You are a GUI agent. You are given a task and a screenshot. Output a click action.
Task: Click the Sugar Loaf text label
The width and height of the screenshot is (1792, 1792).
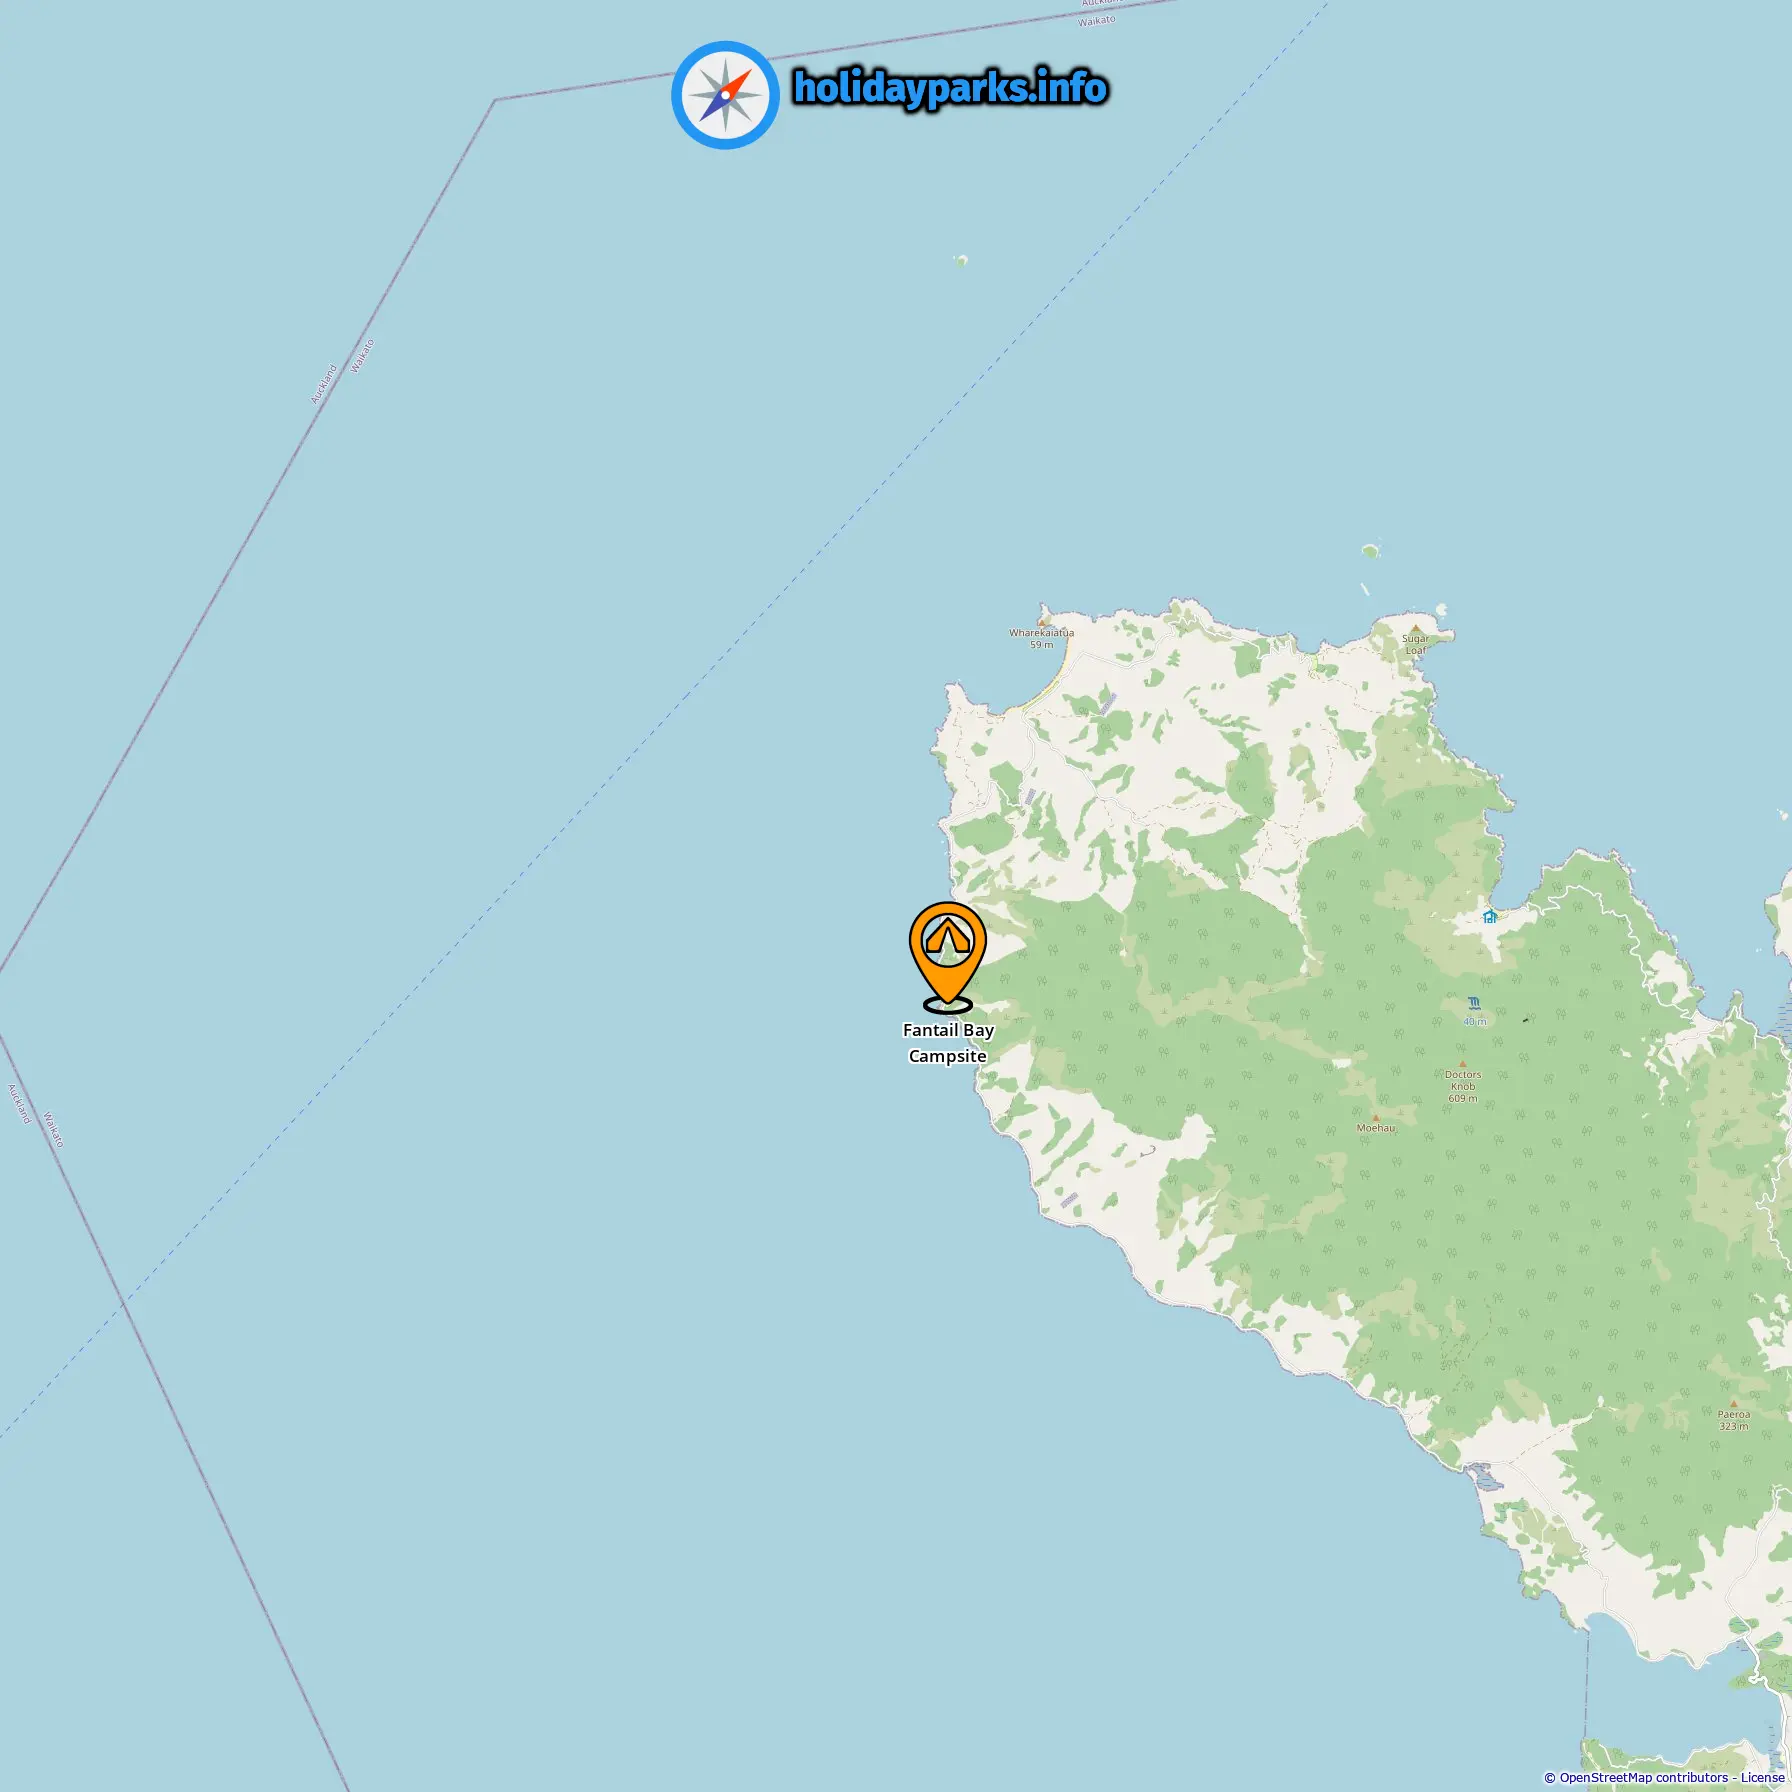pos(1415,644)
